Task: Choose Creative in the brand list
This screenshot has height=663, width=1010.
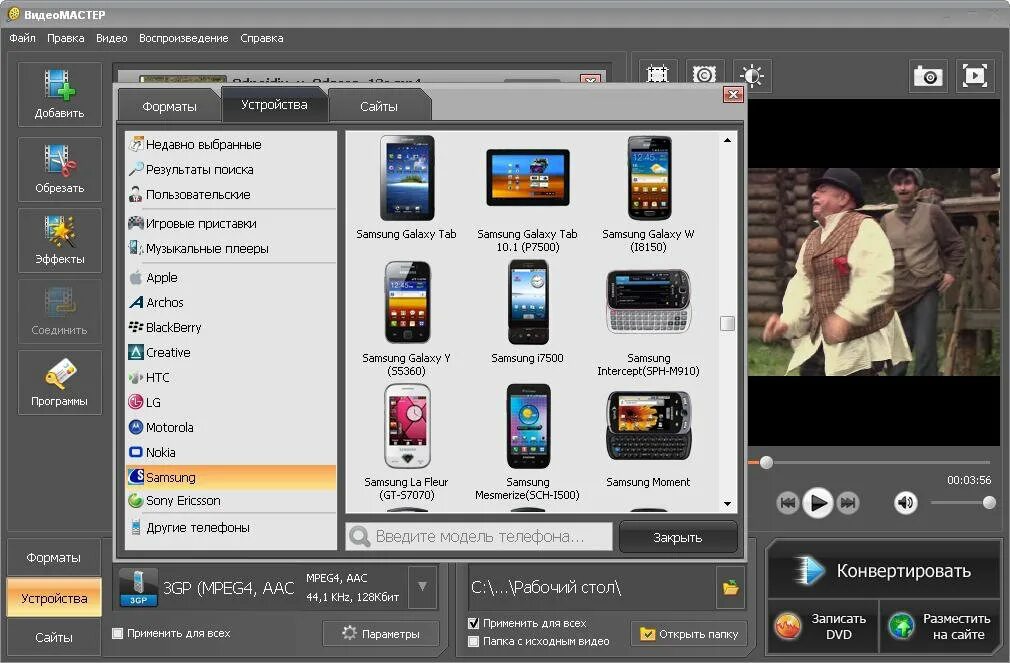Action: [x=231, y=352]
